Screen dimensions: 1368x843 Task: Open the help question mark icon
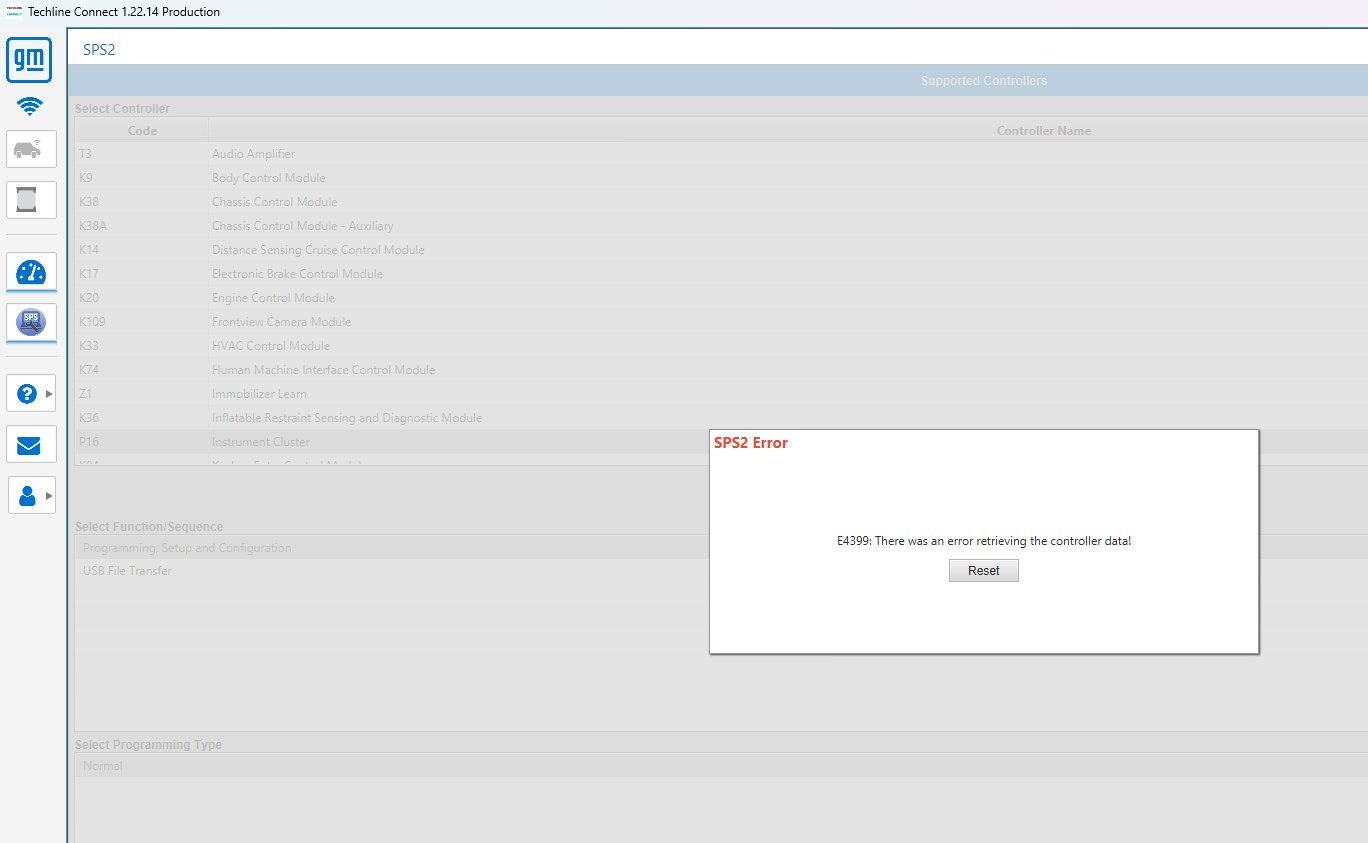[x=27, y=394]
